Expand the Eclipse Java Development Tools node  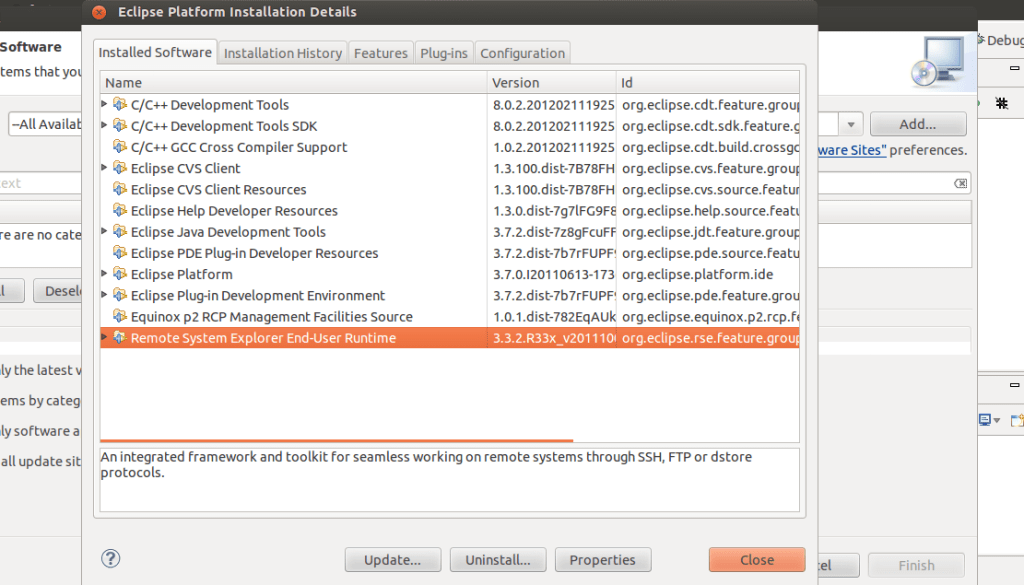pyautogui.click(x=105, y=232)
